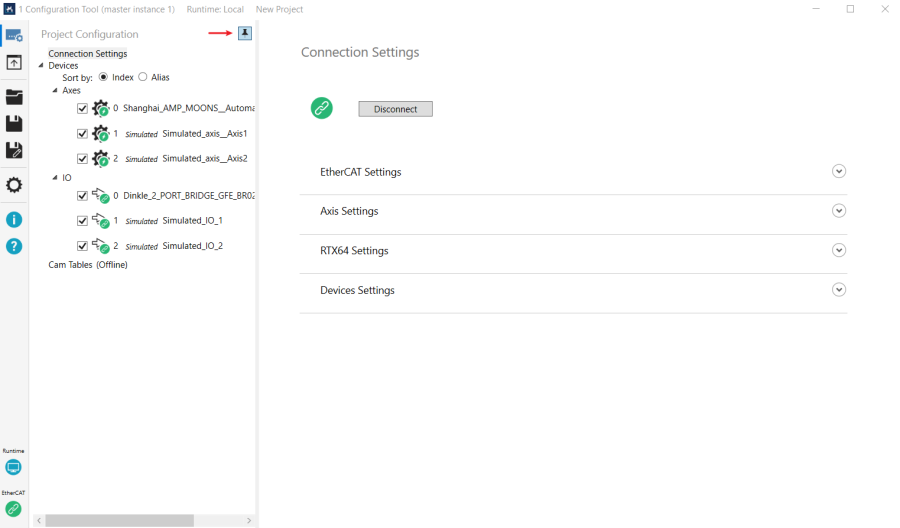Select the Alias sort radio button

[143, 77]
